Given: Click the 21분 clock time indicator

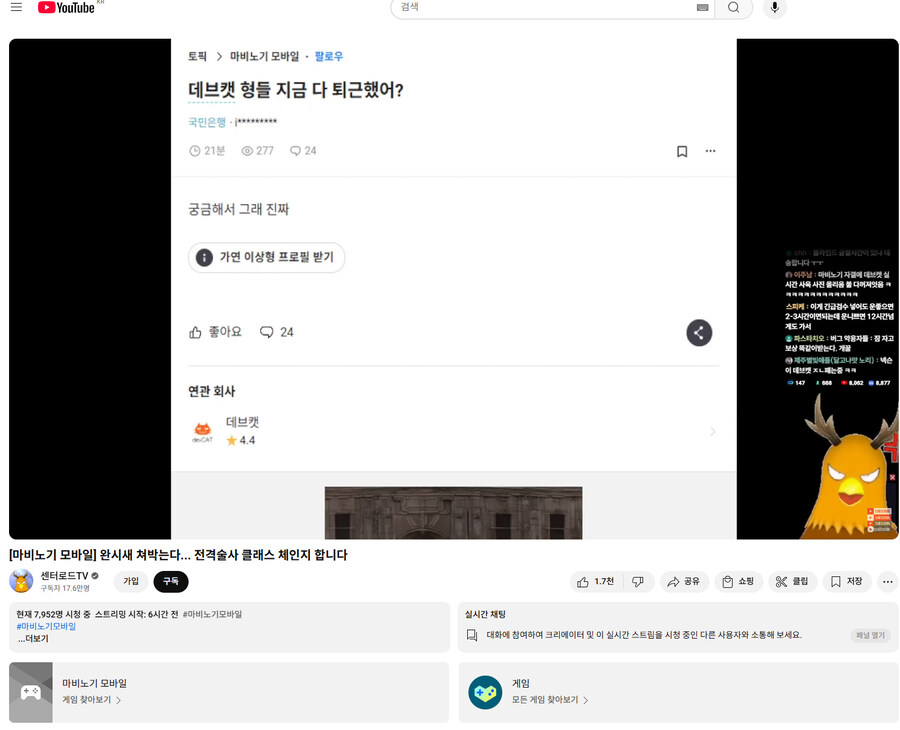Looking at the screenshot, I should point(207,151).
